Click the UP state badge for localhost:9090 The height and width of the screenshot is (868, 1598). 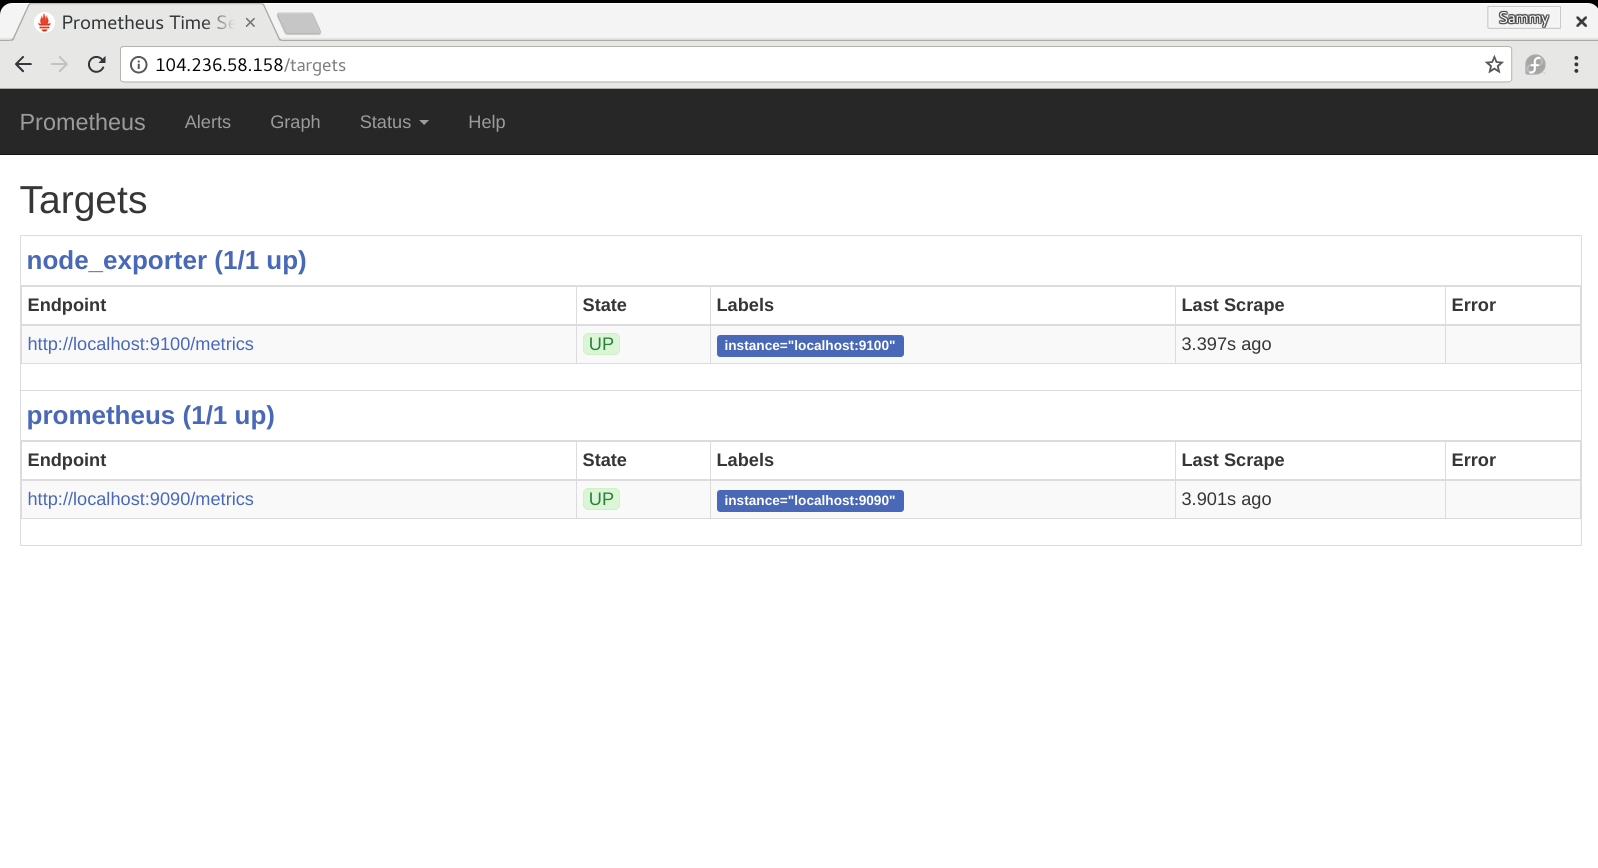pyautogui.click(x=601, y=499)
